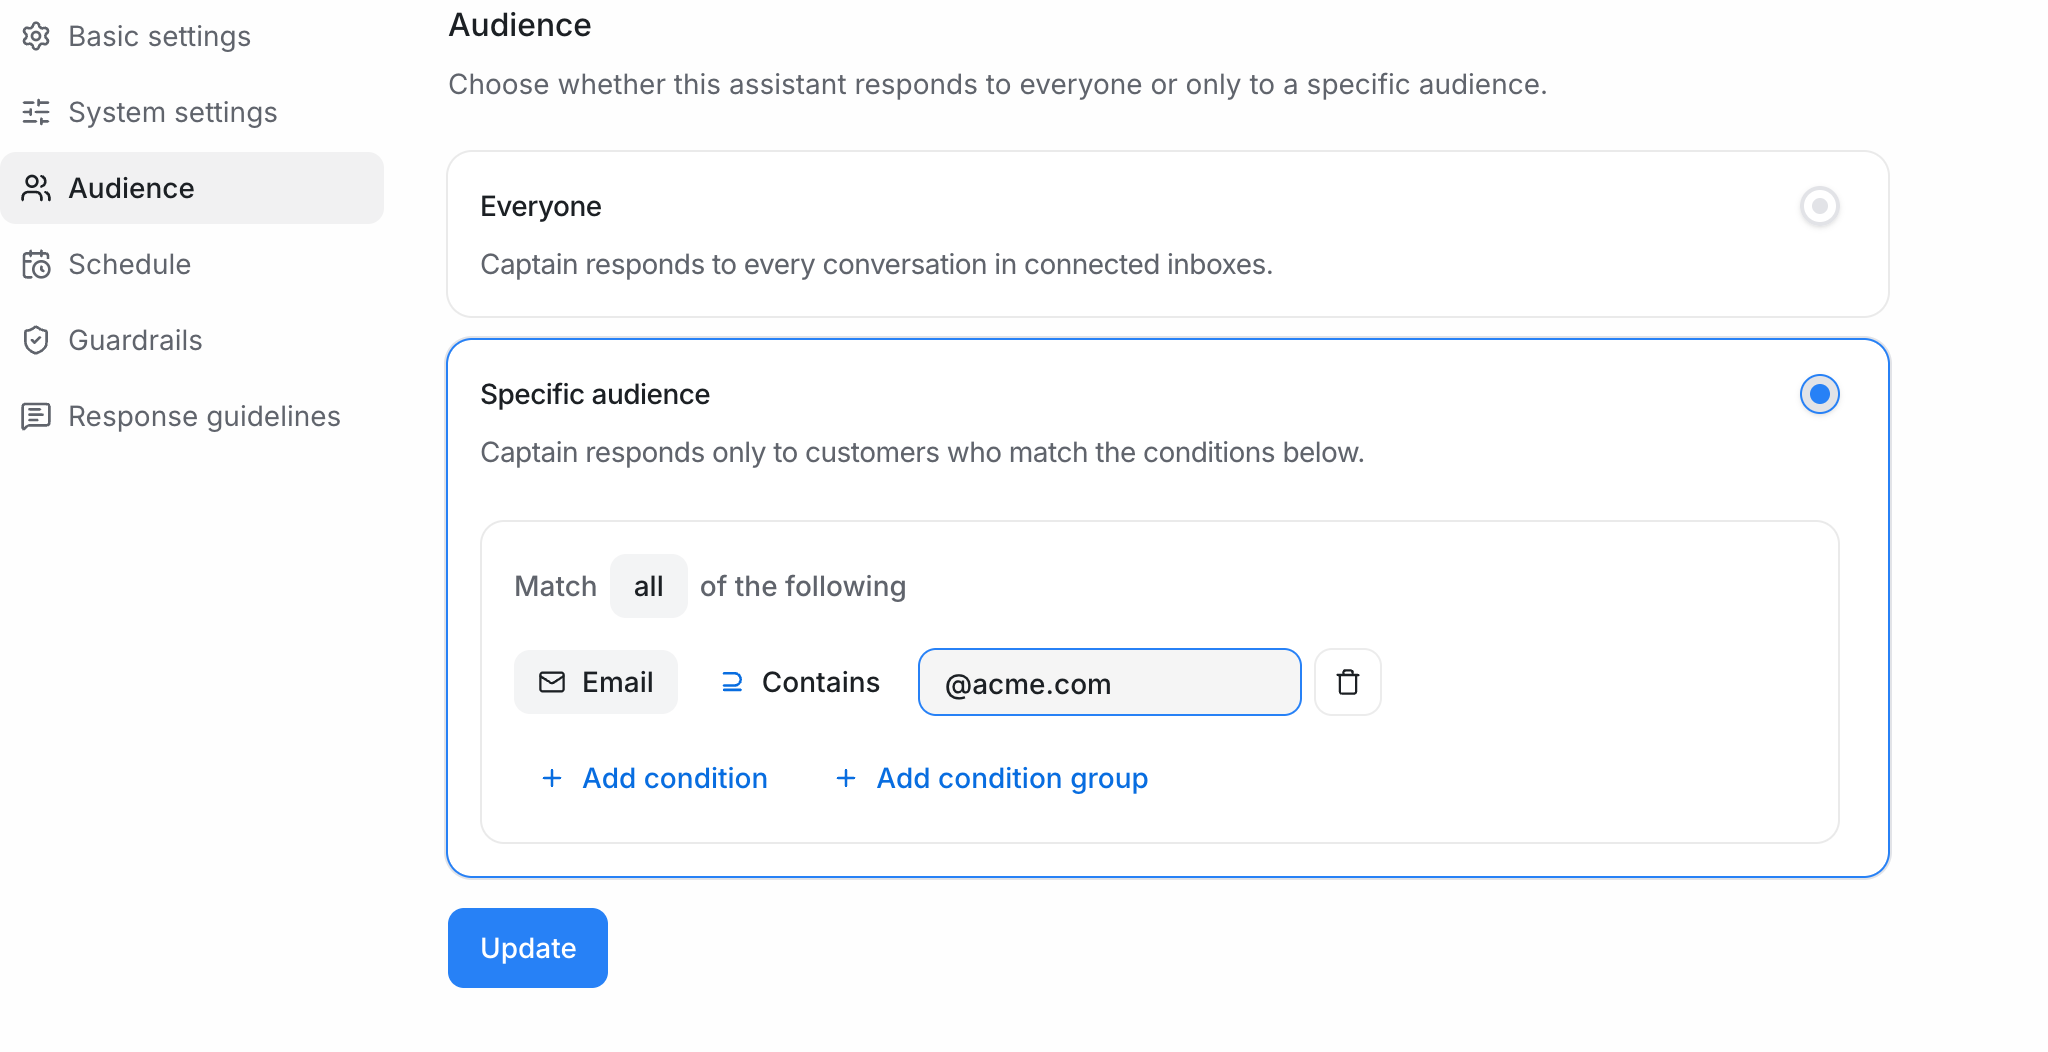Click 'Captain responds to every conversation' description
The image size is (2048, 1052).
pyautogui.click(x=877, y=264)
